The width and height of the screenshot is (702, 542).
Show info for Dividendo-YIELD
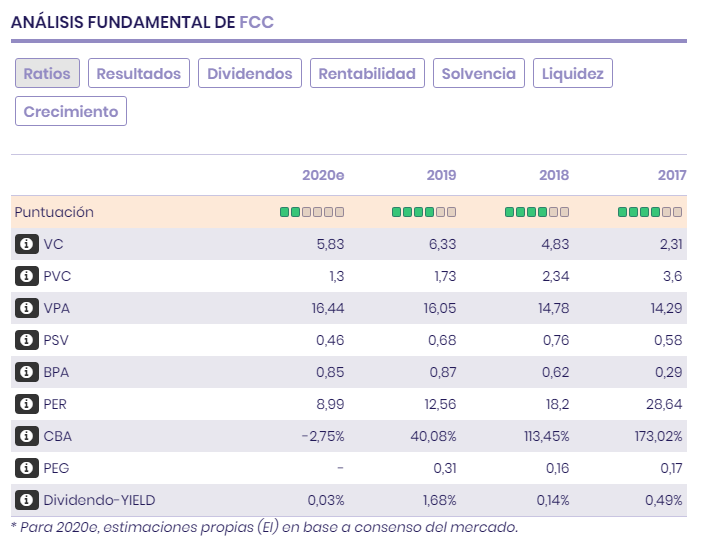pos(27,500)
